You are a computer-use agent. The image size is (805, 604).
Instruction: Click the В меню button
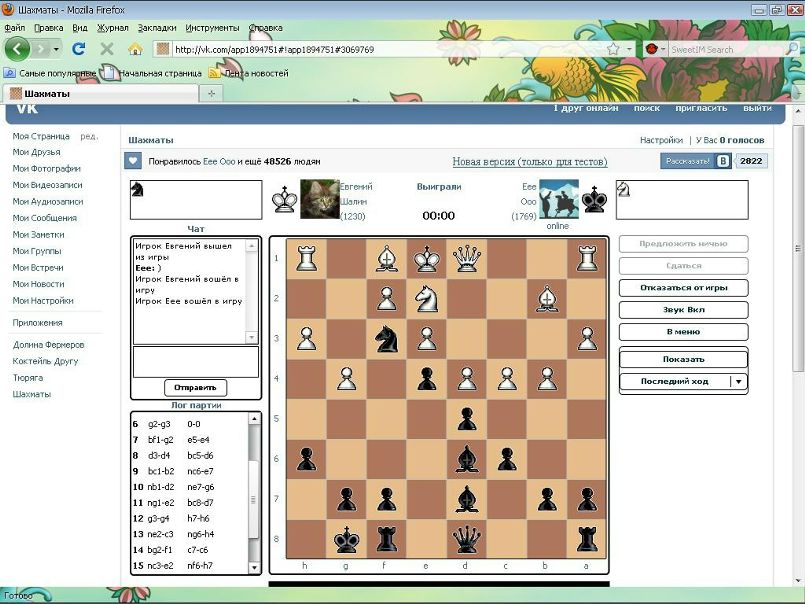(683, 332)
